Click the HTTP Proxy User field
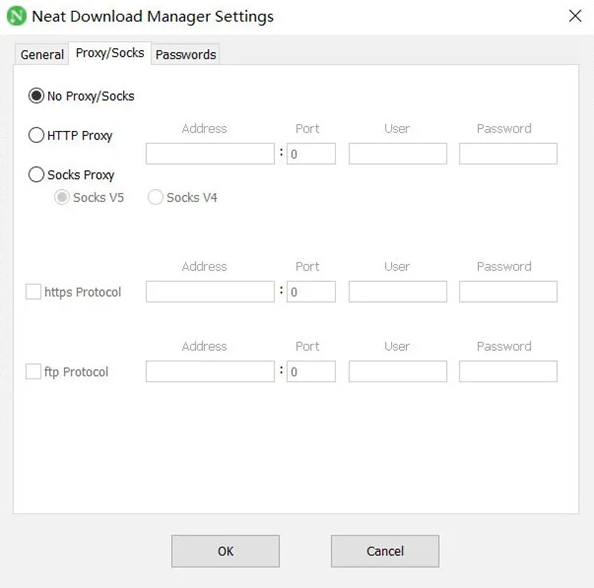The height and width of the screenshot is (588, 594). point(398,154)
